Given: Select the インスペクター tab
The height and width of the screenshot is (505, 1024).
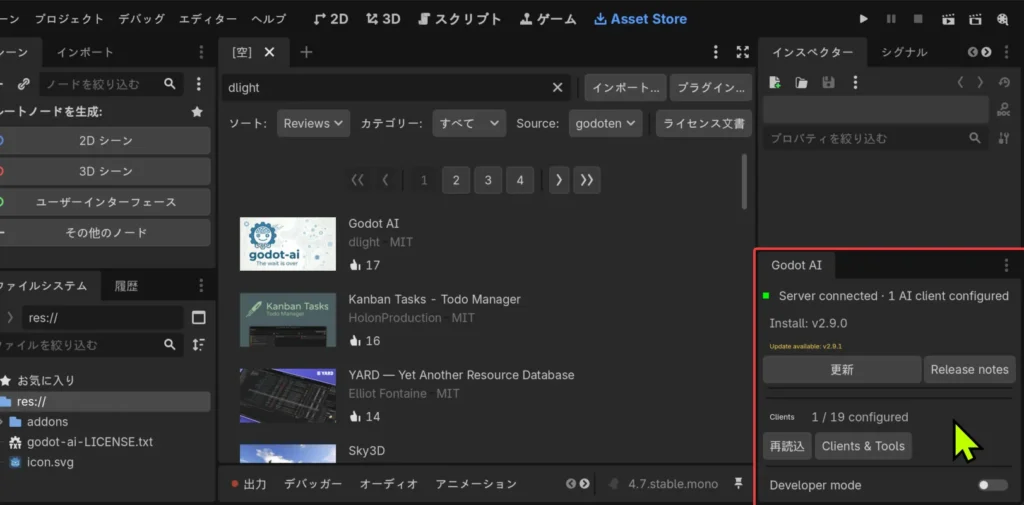Looking at the screenshot, I should (x=812, y=52).
